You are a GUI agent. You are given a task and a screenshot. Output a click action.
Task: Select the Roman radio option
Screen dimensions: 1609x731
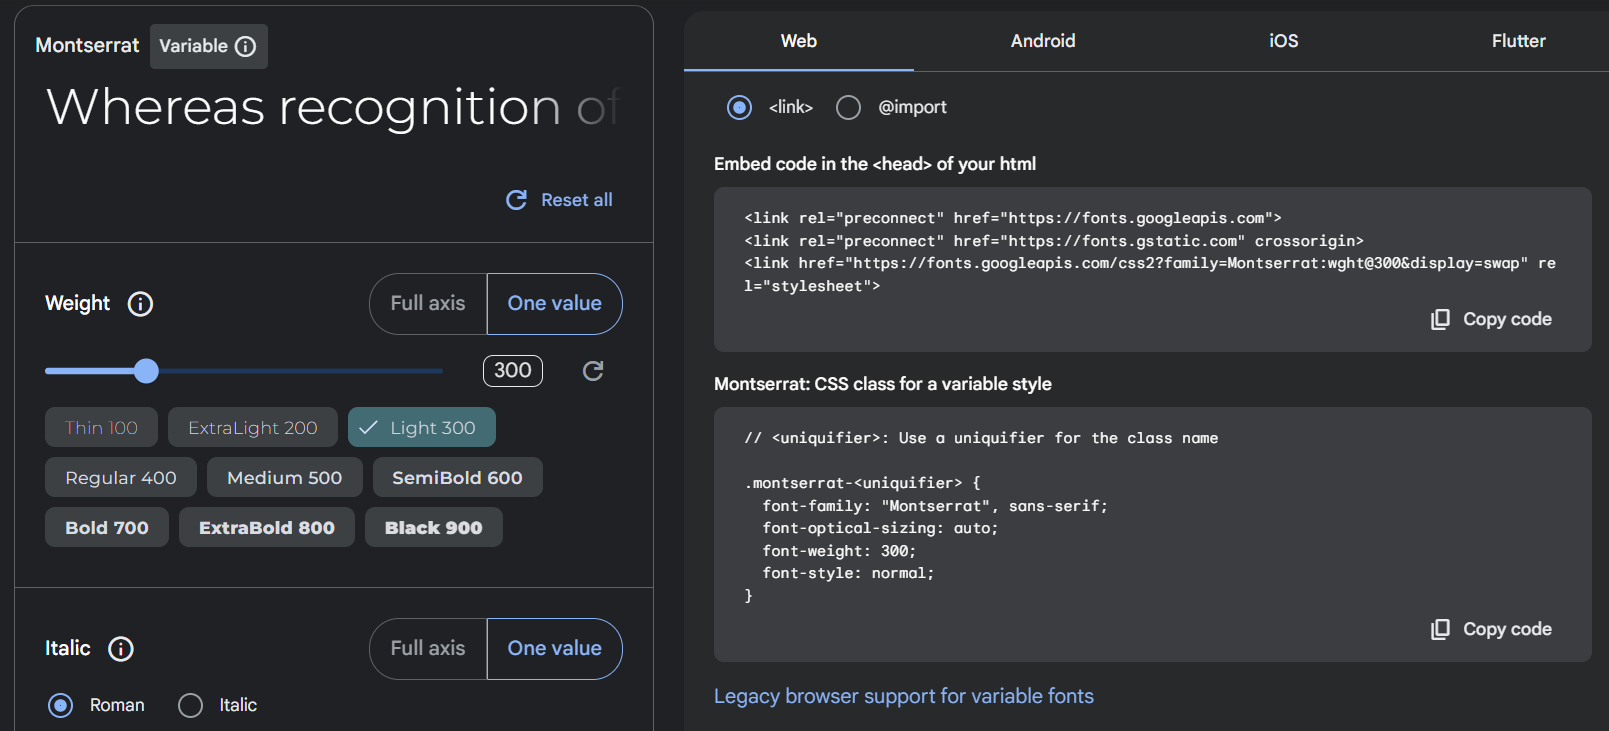pos(60,706)
